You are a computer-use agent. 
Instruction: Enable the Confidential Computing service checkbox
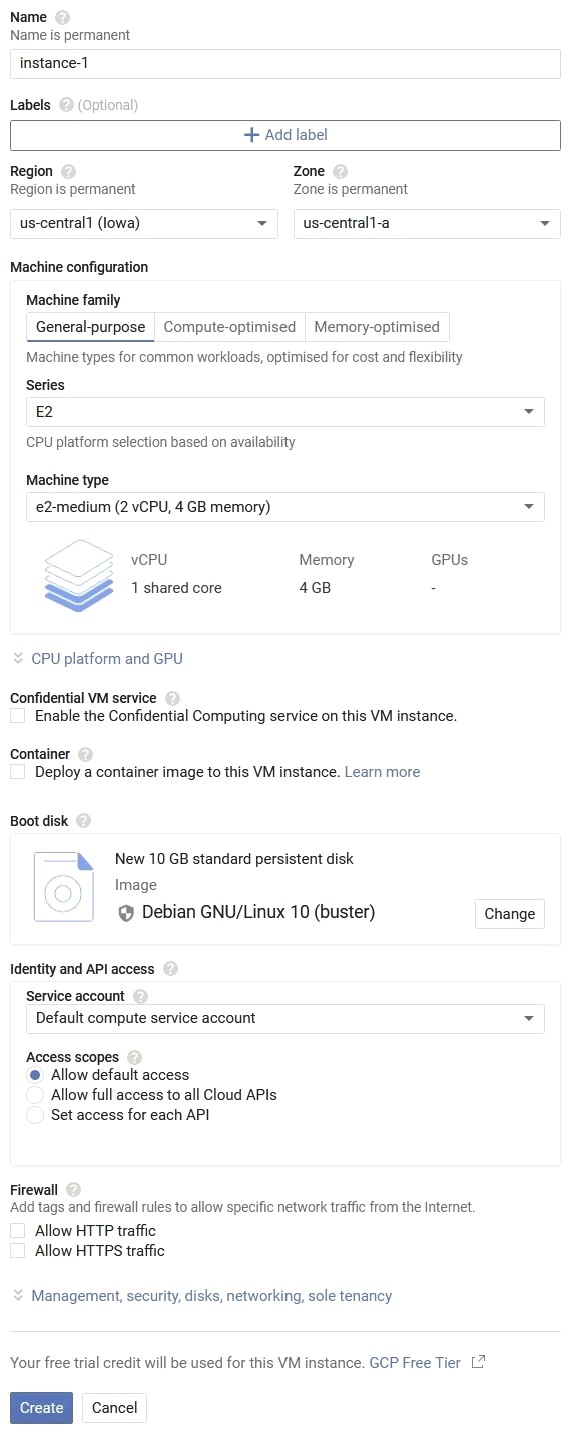[17, 716]
